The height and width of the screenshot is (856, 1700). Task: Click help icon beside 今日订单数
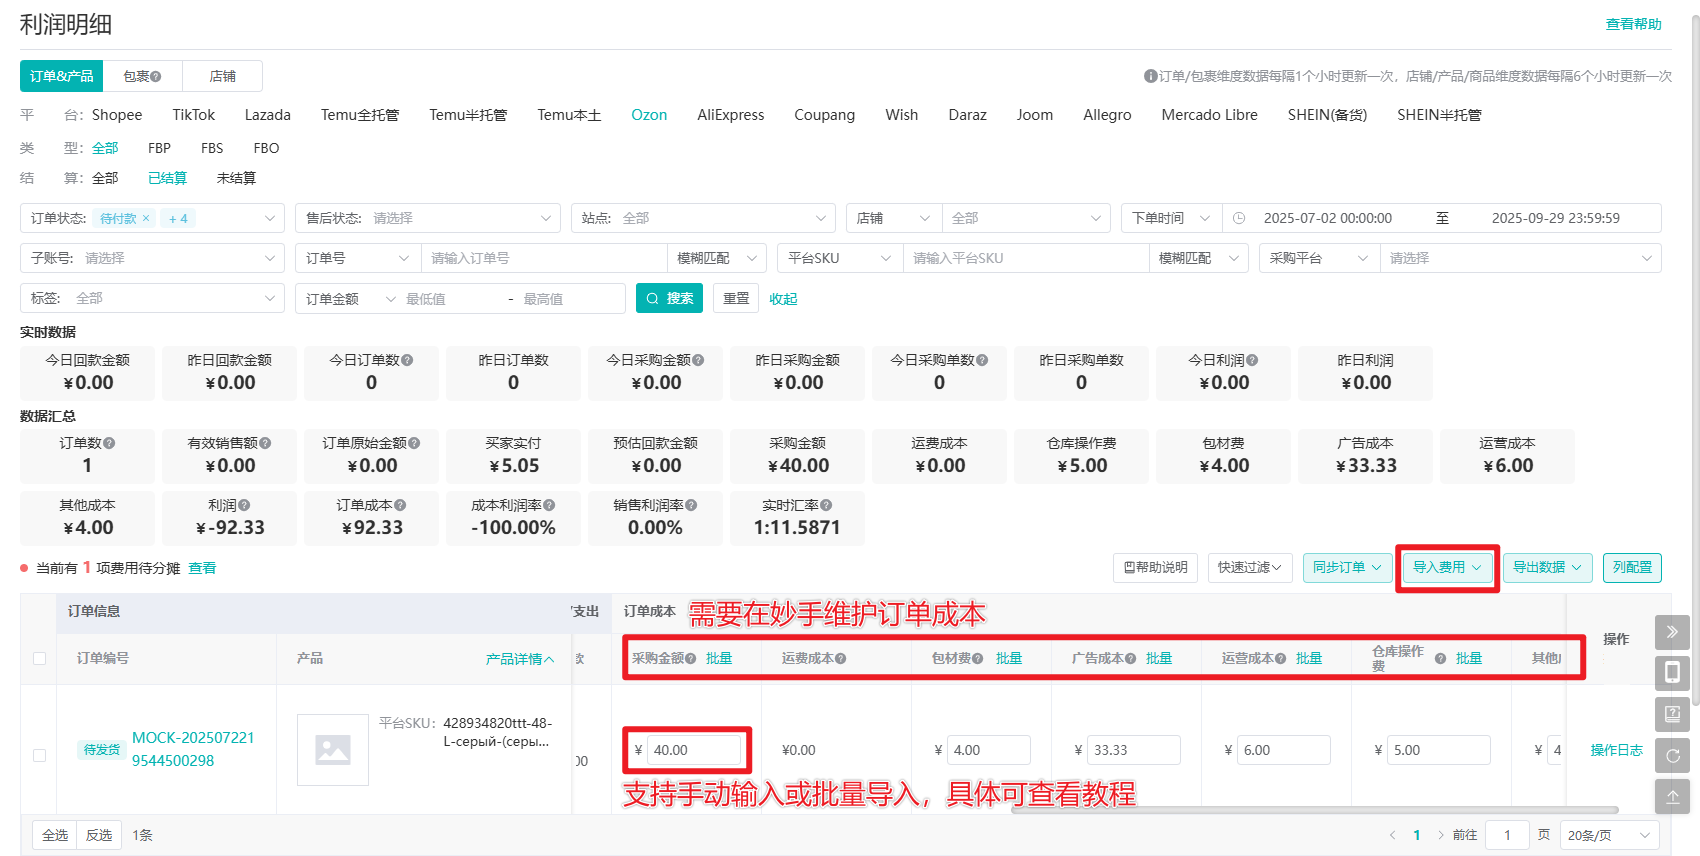[407, 360]
